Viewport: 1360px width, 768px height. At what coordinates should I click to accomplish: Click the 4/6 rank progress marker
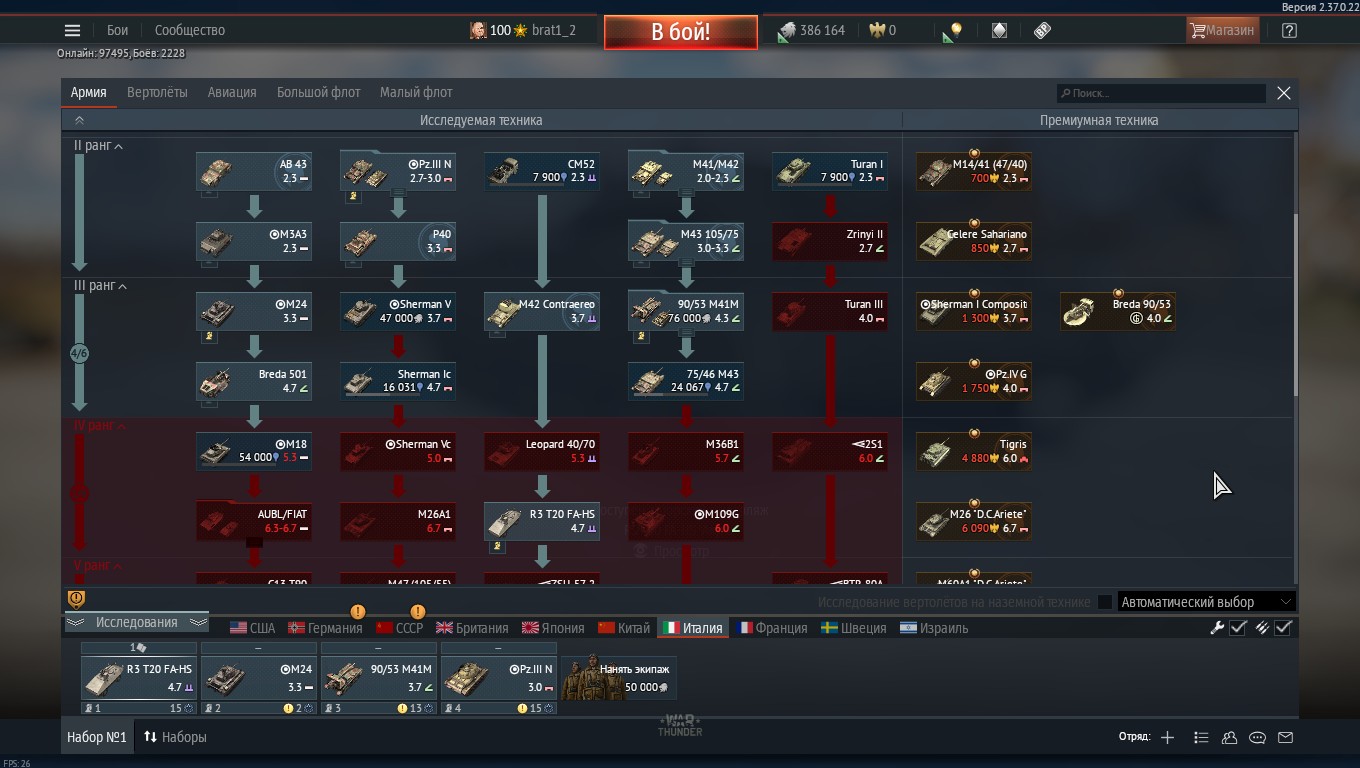[x=79, y=354]
